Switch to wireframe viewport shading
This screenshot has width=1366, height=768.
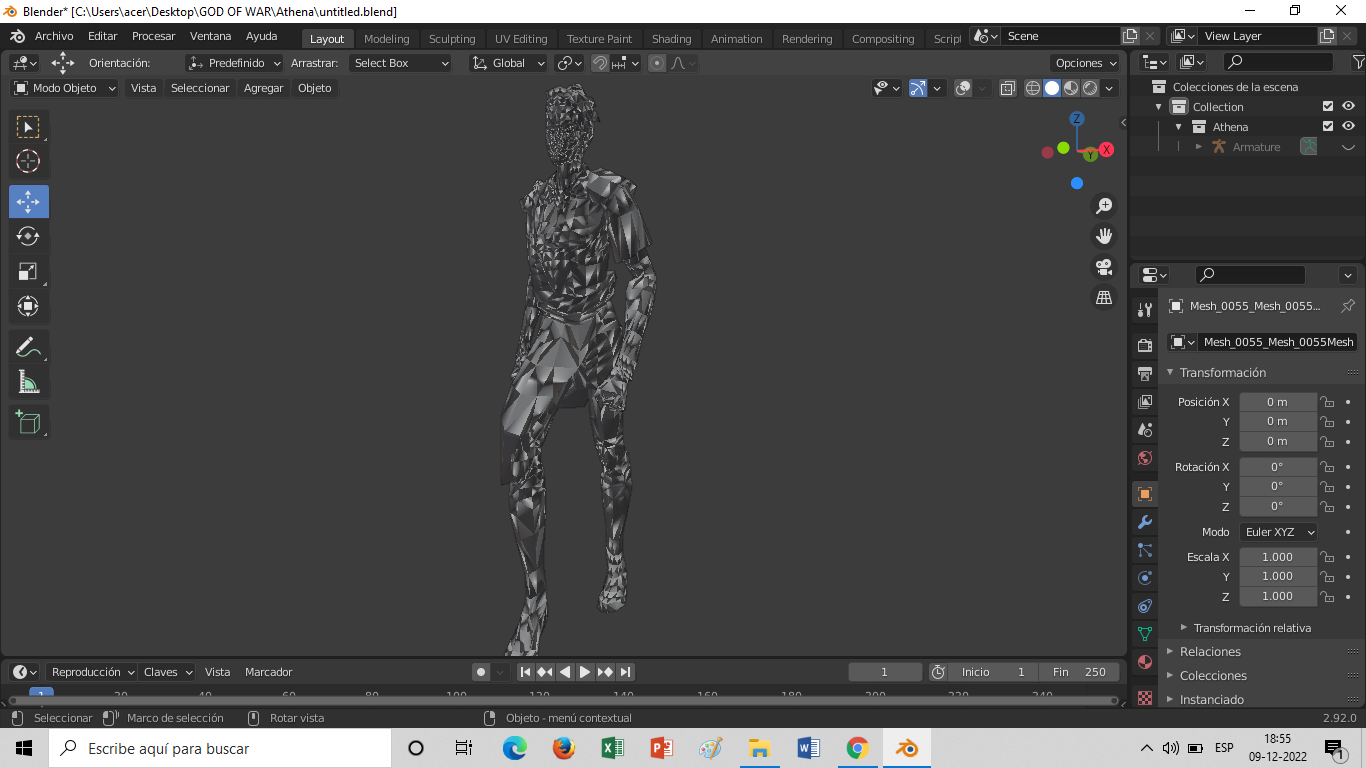pos(1033,88)
